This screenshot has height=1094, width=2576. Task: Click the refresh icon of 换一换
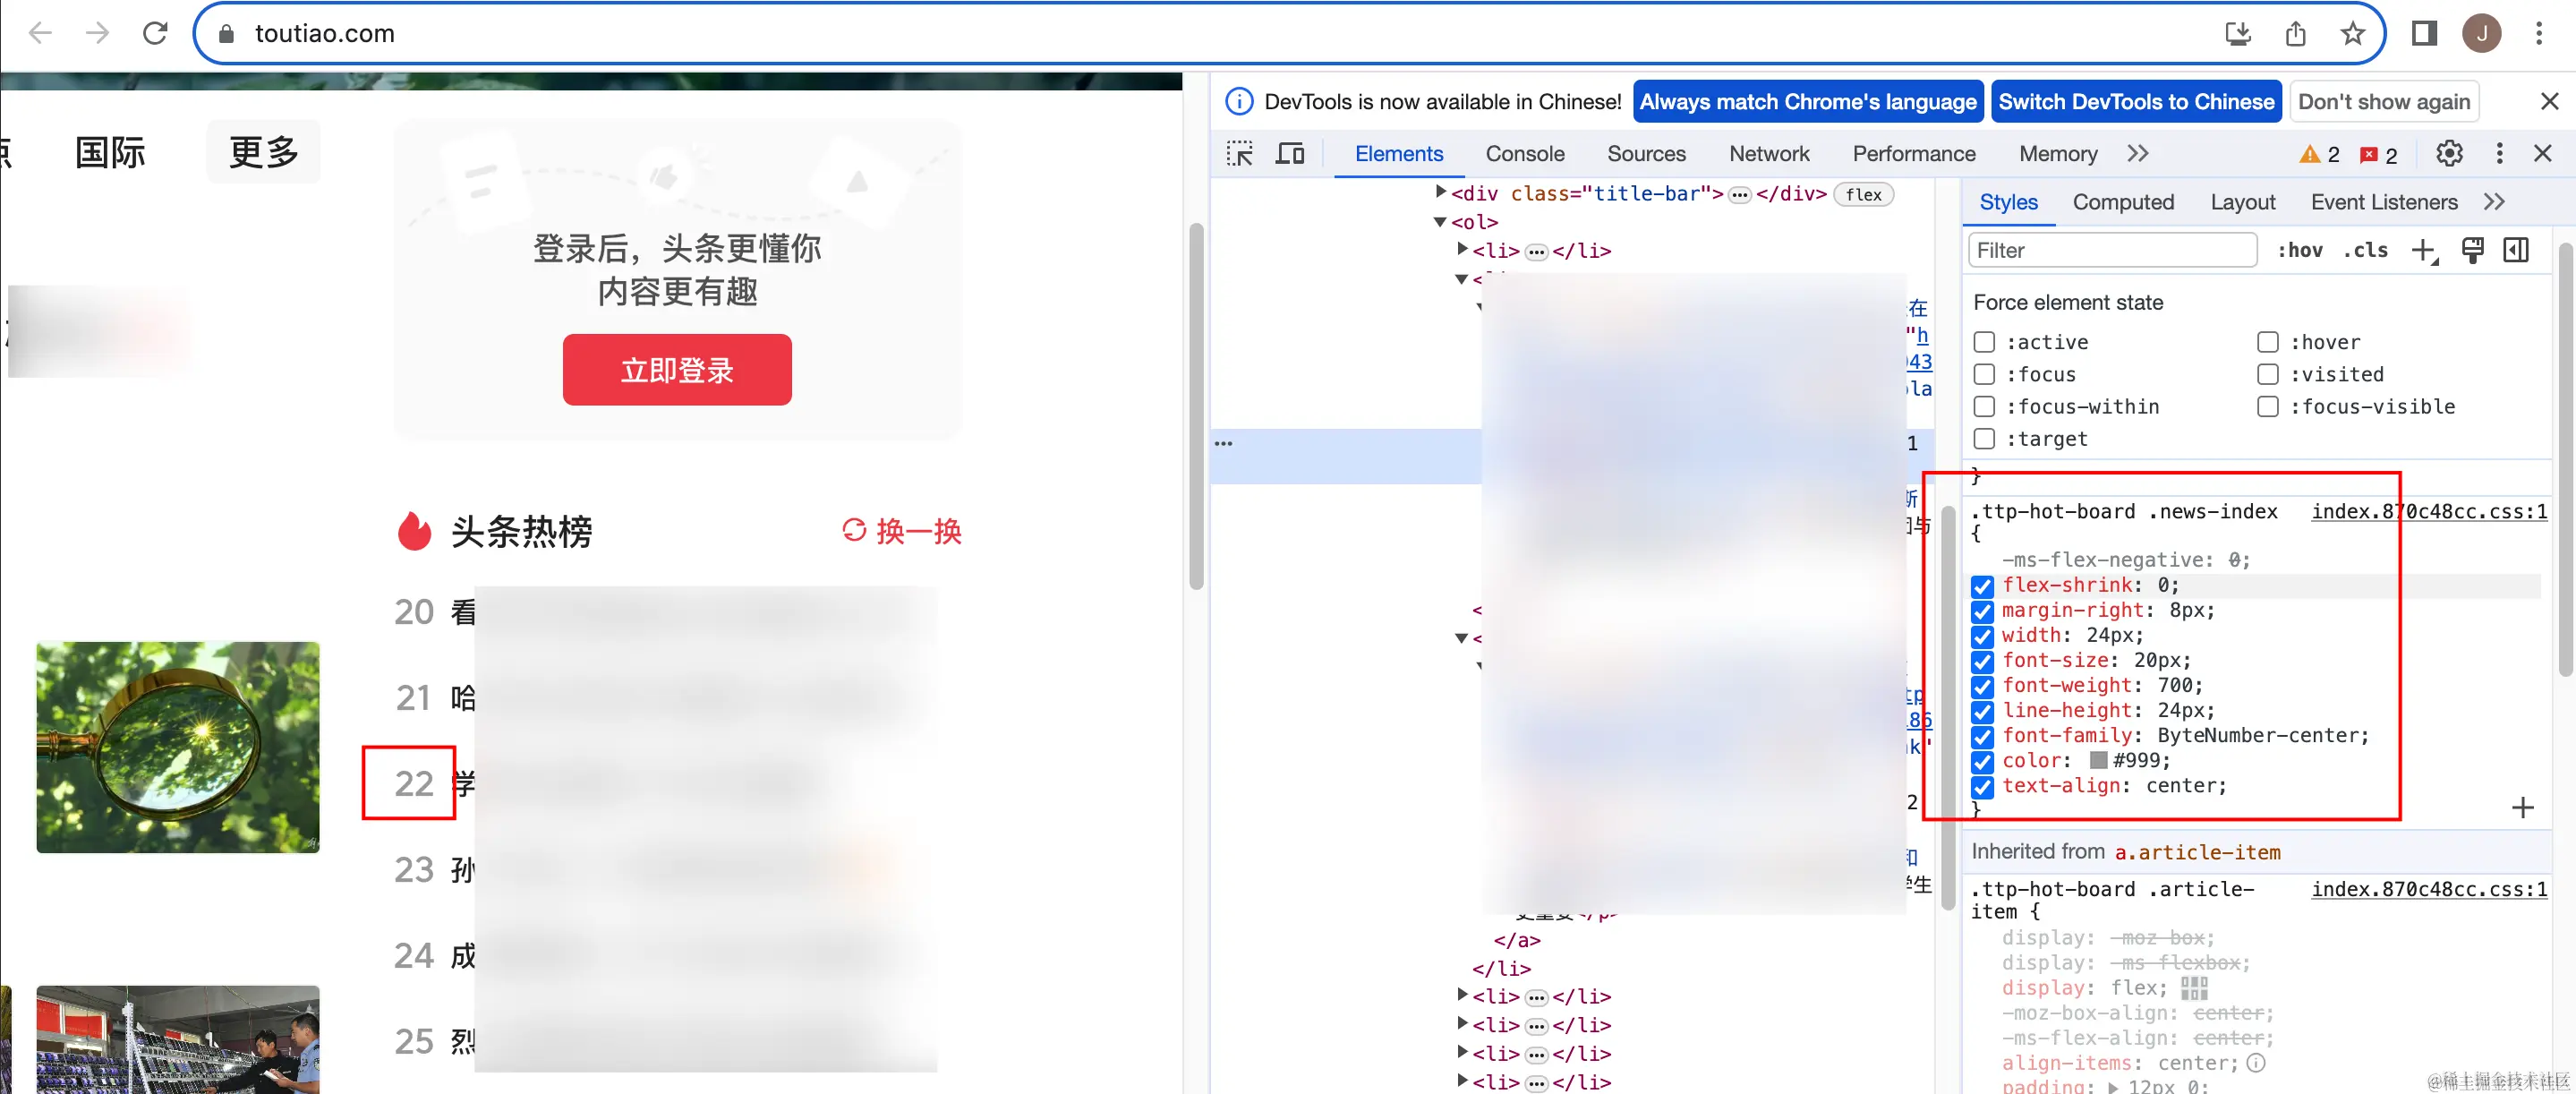pyautogui.click(x=854, y=530)
